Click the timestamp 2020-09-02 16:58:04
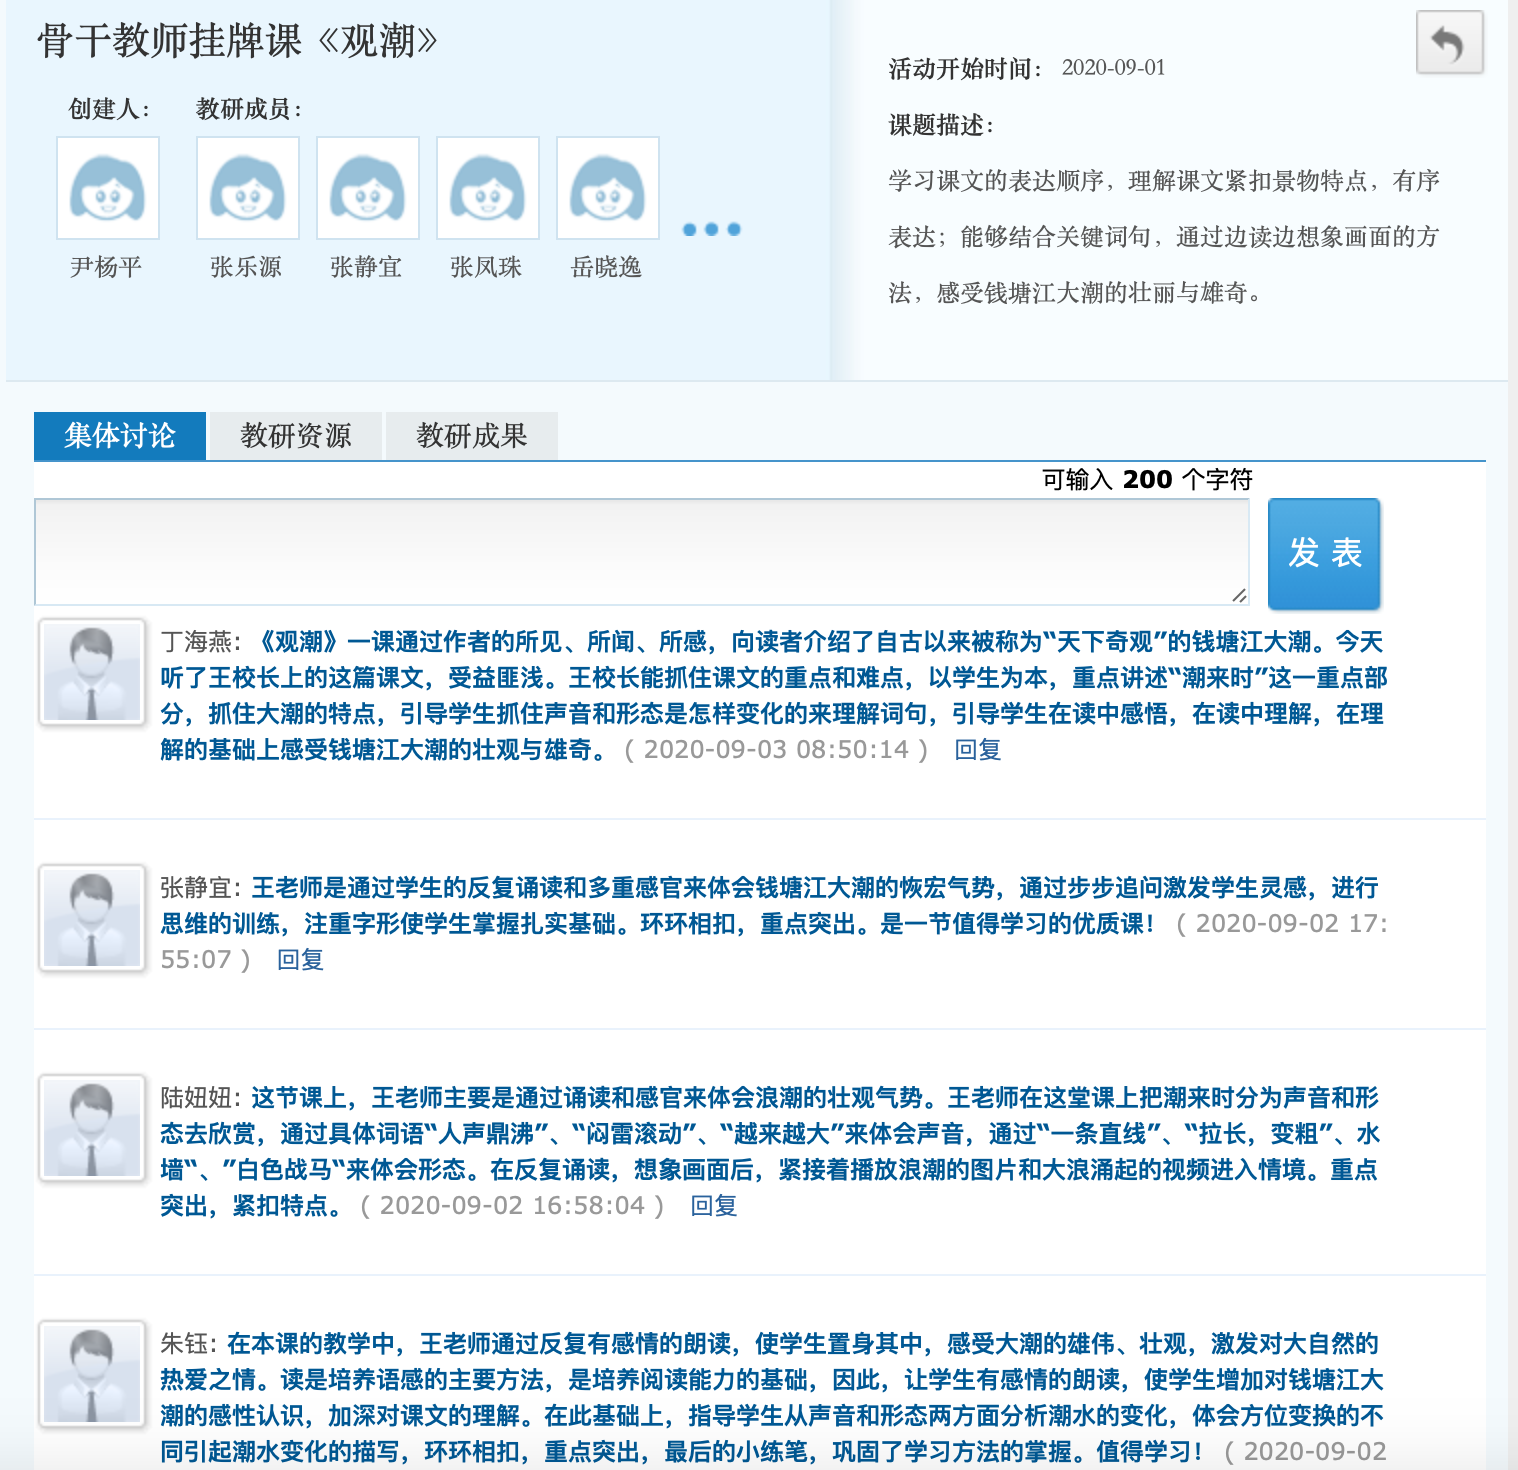The image size is (1518, 1470). pyautogui.click(x=512, y=1206)
